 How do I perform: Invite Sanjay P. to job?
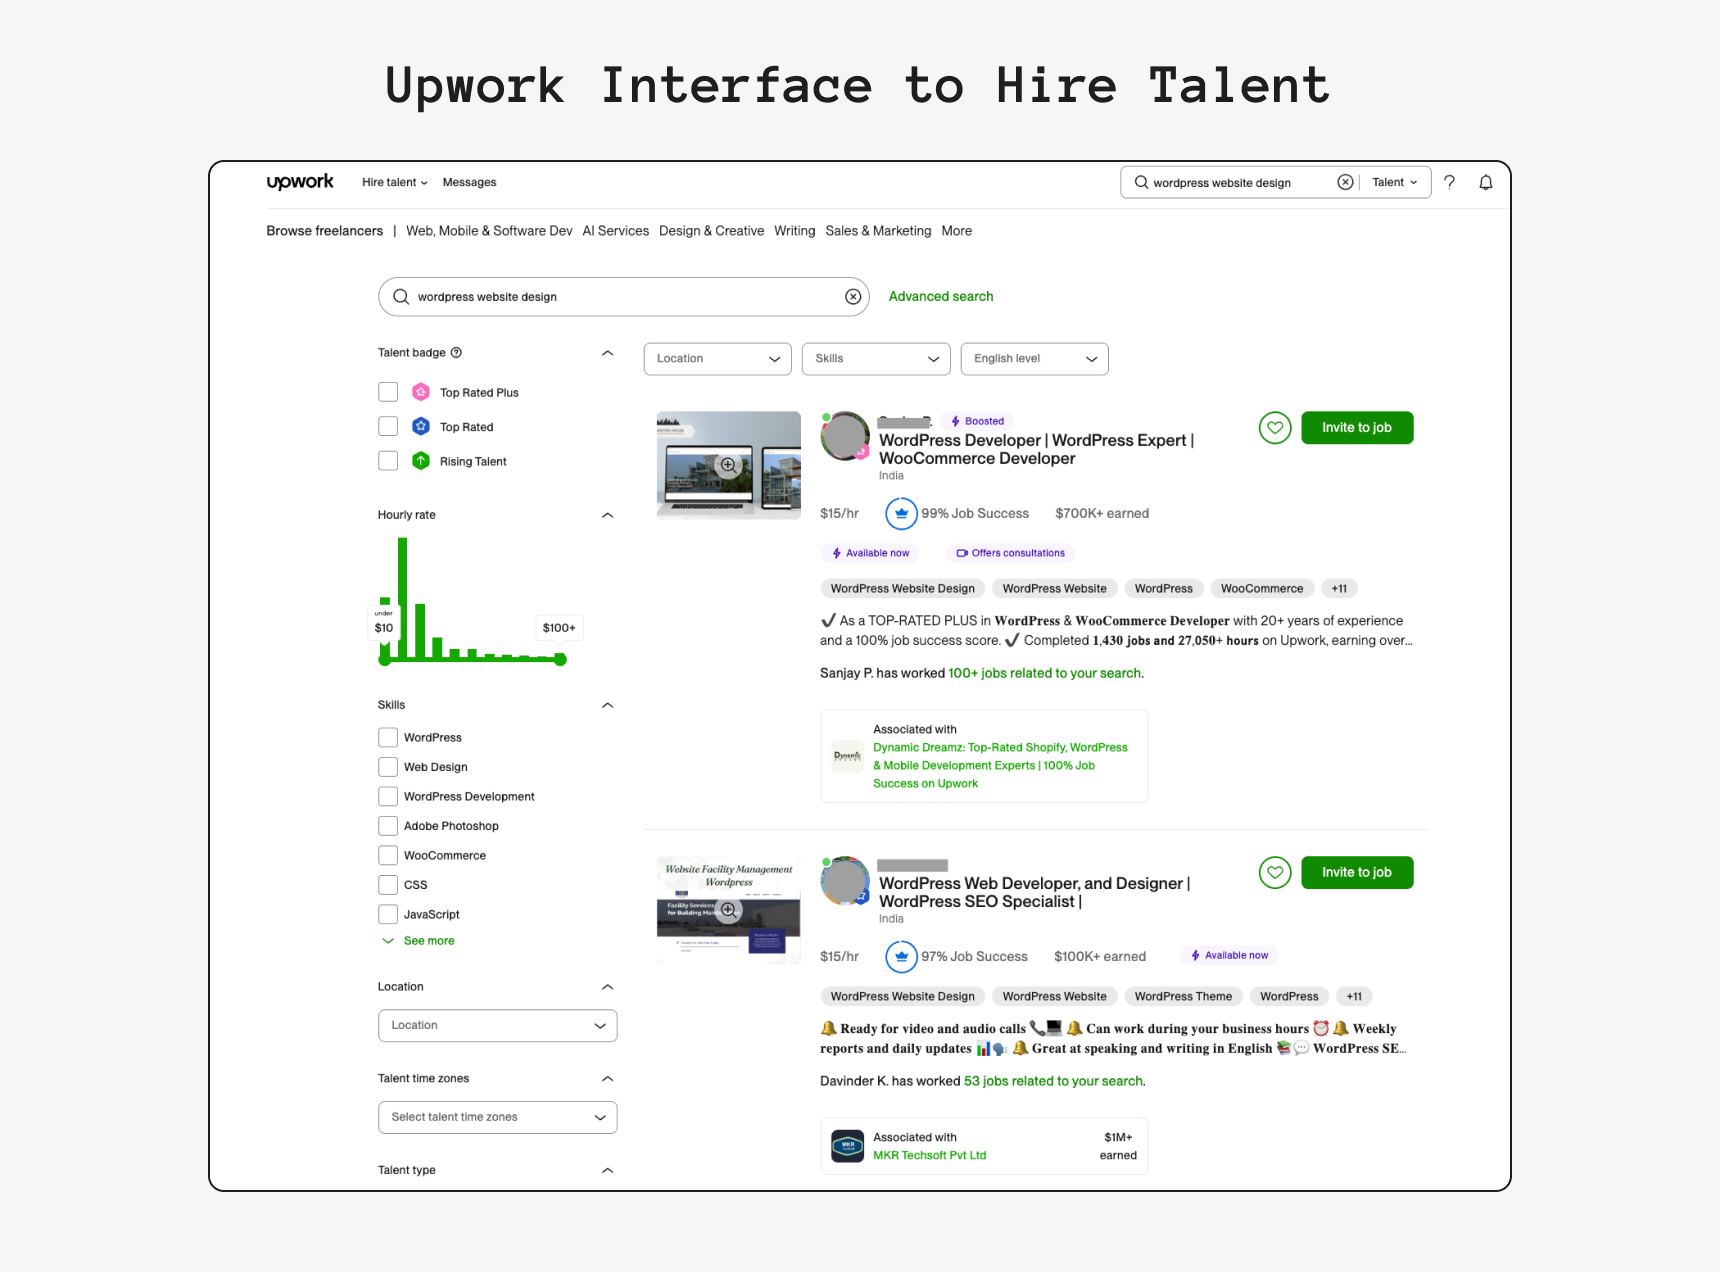click(1357, 428)
